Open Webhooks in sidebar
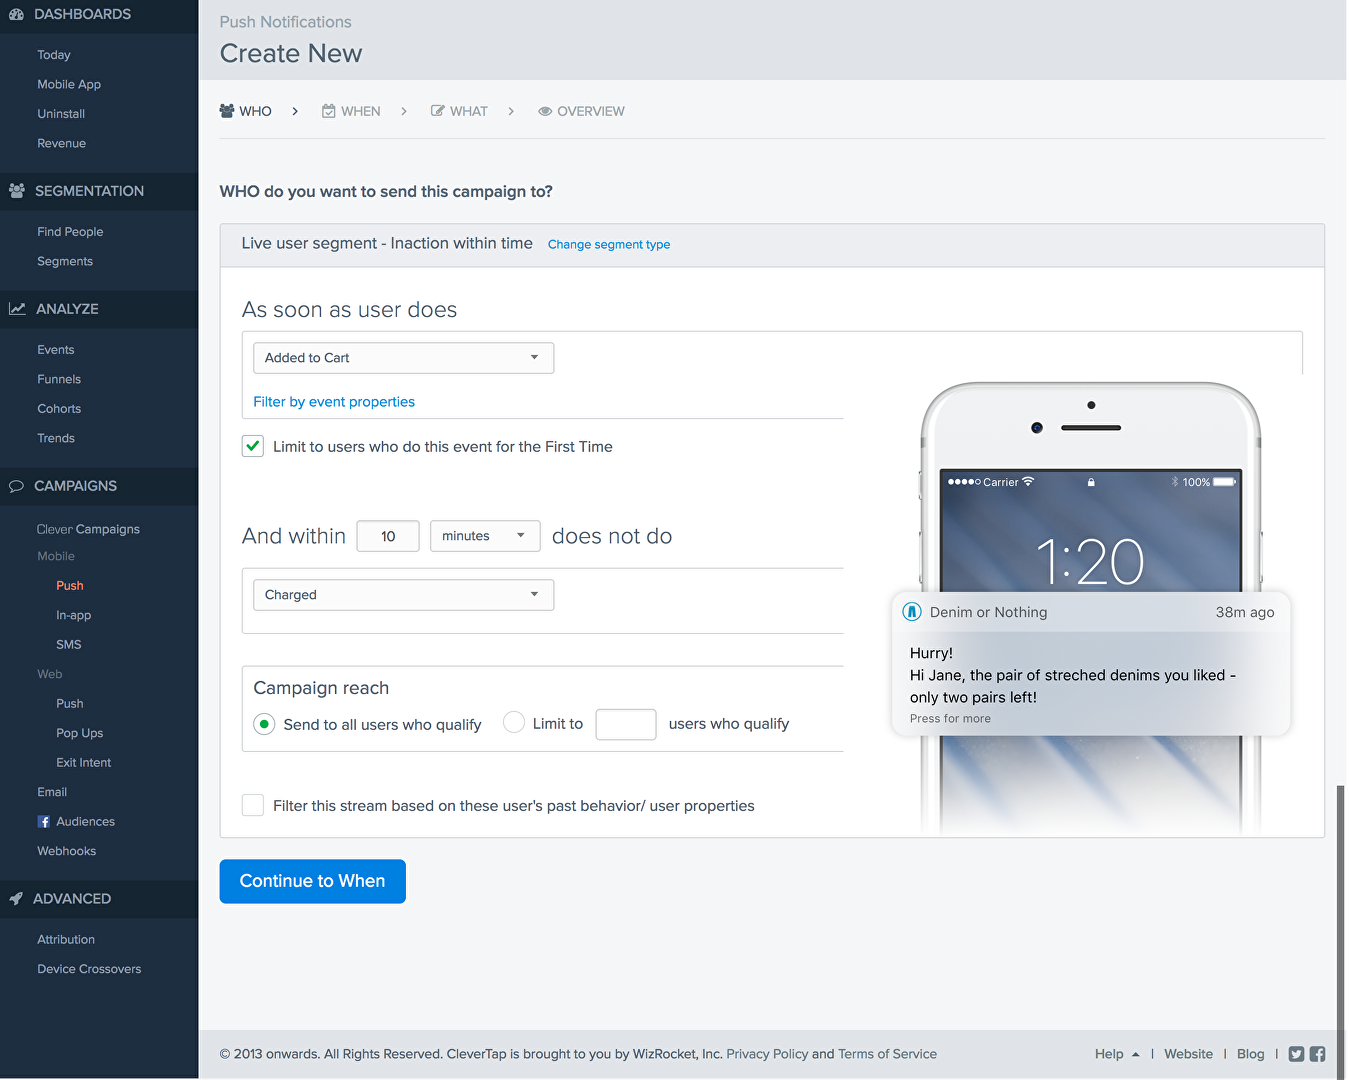 67,851
